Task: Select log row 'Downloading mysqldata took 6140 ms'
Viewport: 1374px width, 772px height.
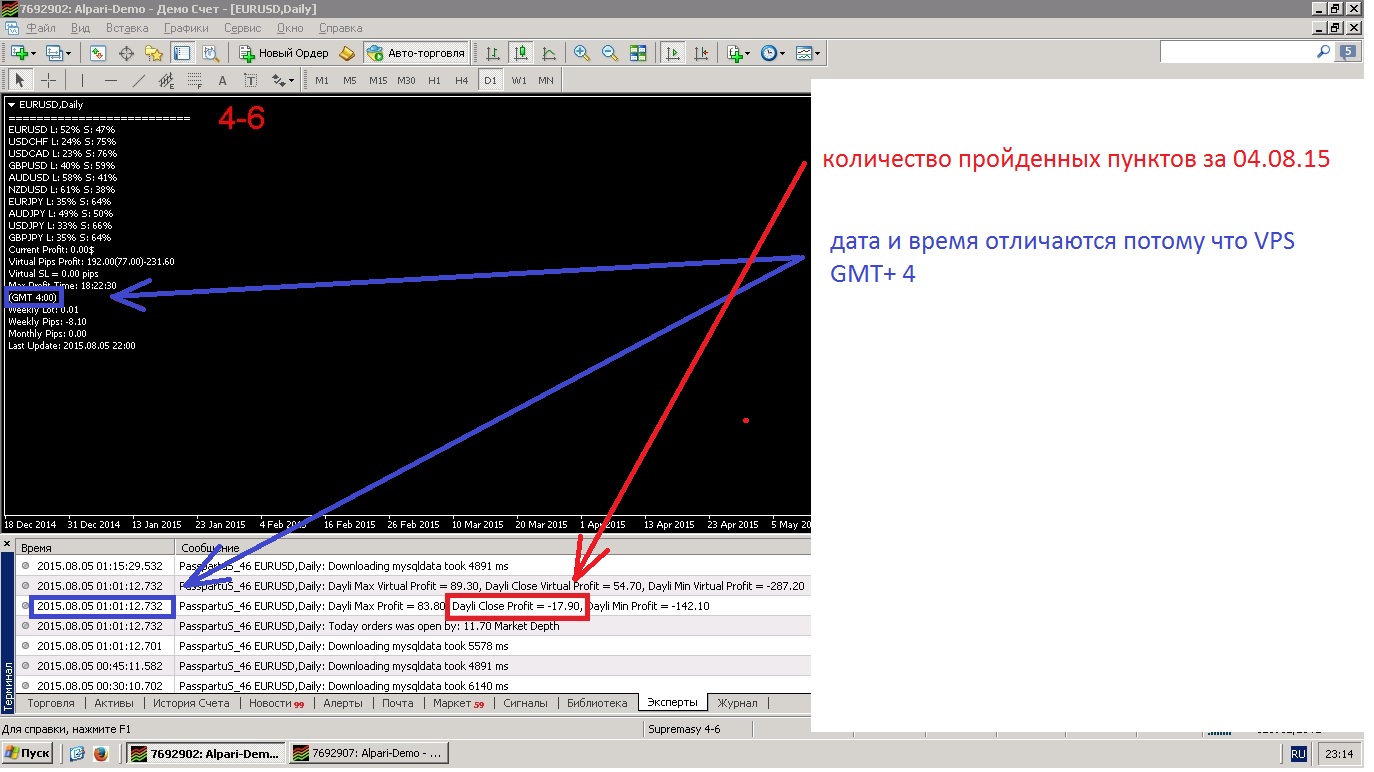Action: coord(412,686)
